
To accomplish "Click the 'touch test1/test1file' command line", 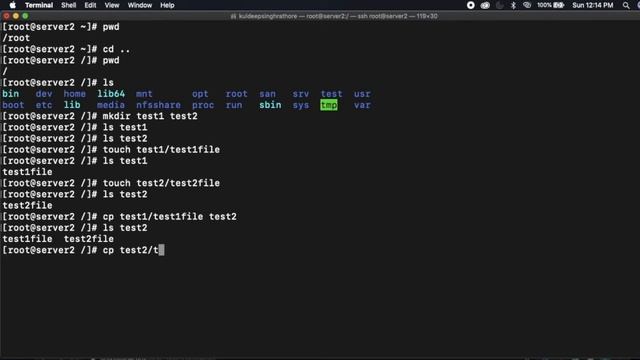I will pyautogui.click(x=111, y=150).
